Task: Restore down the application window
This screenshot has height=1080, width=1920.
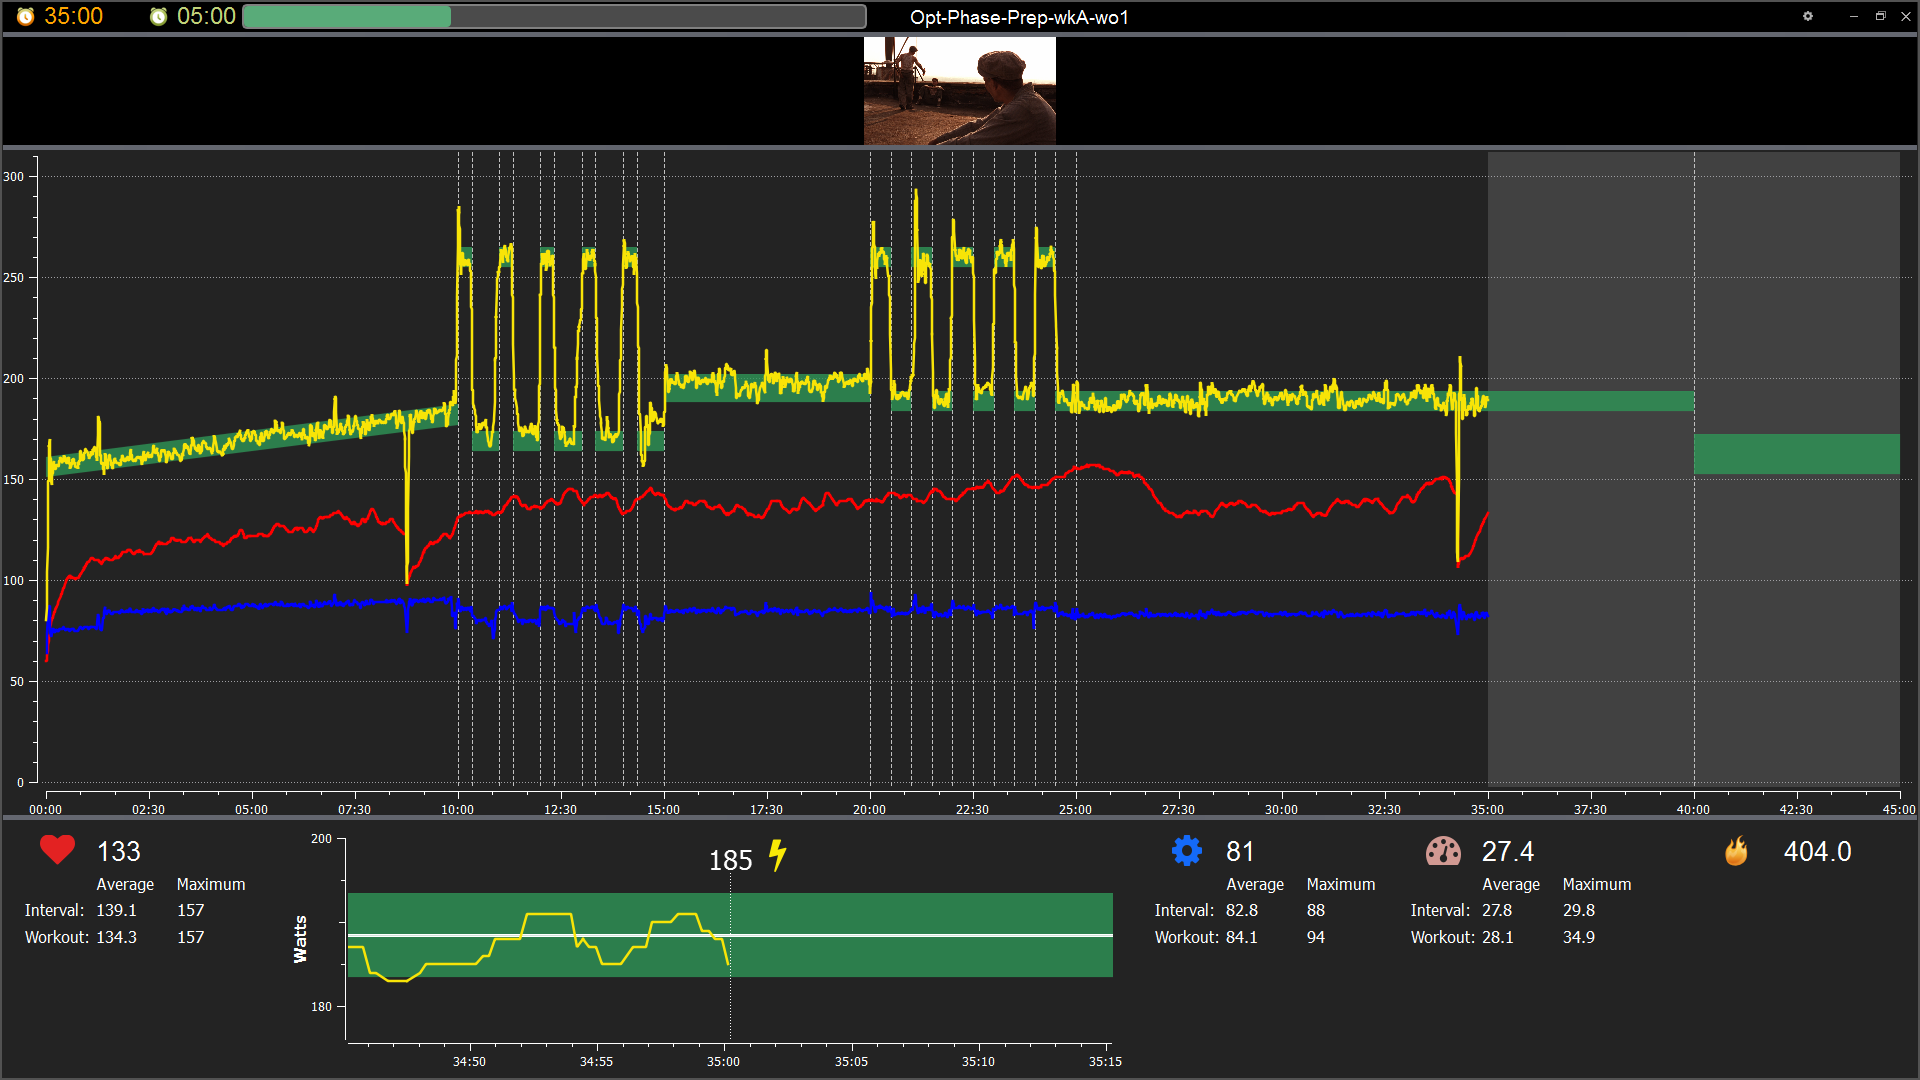Action: pyautogui.click(x=1880, y=16)
